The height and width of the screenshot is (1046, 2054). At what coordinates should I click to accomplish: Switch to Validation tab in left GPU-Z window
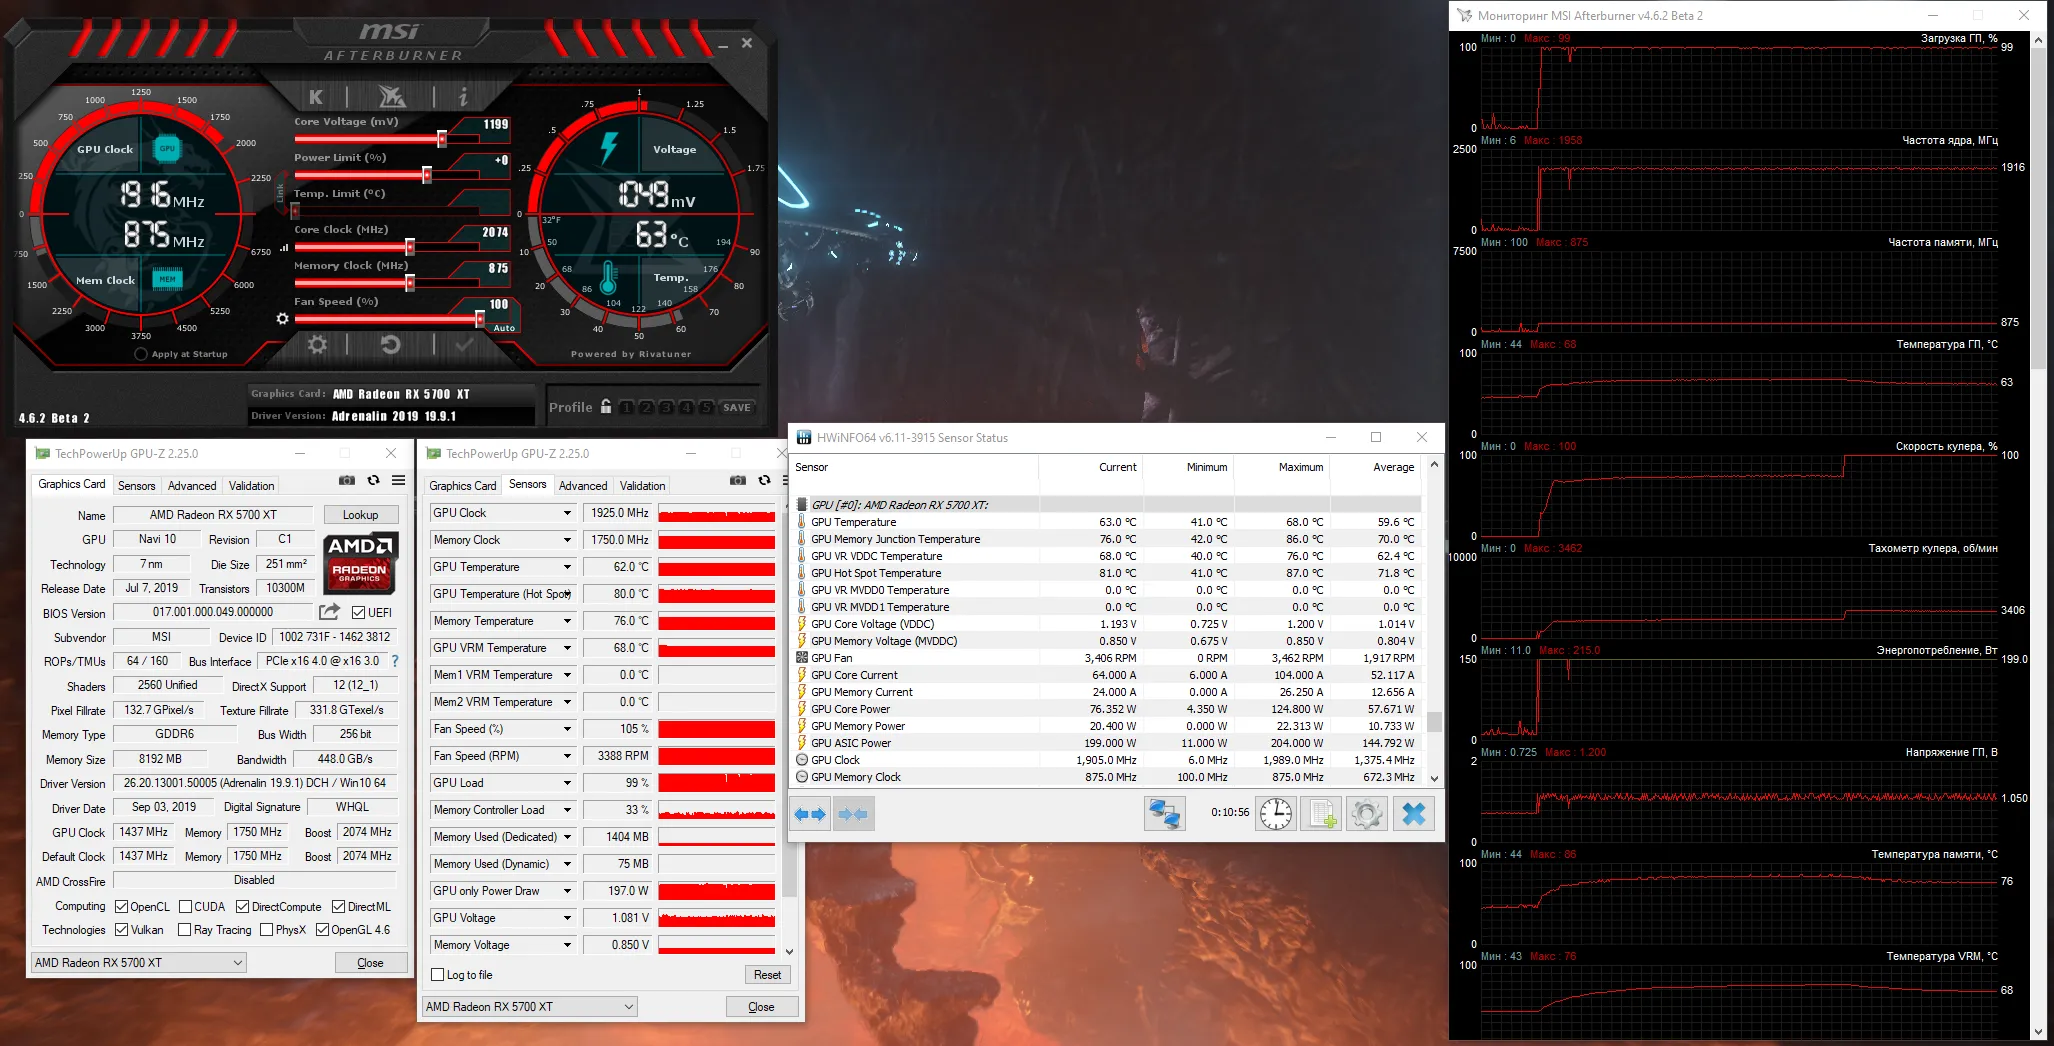(251, 486)
